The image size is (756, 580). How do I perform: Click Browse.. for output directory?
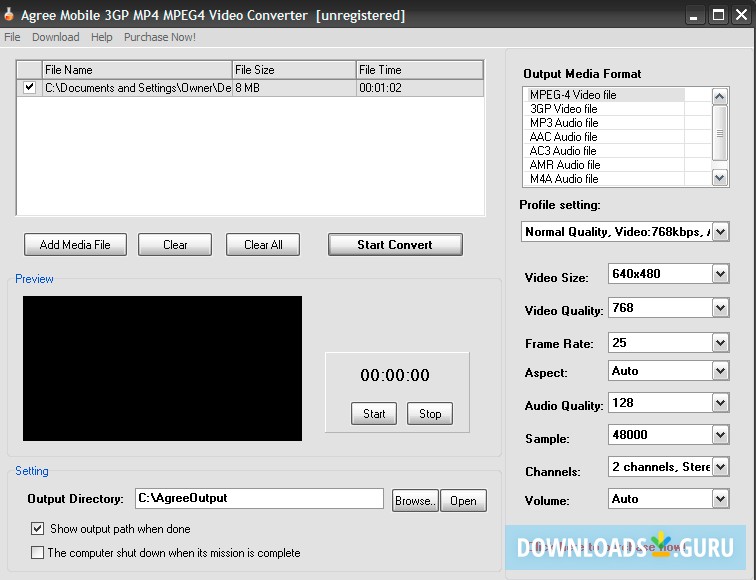pyautogui.click(x=415, y=500)
